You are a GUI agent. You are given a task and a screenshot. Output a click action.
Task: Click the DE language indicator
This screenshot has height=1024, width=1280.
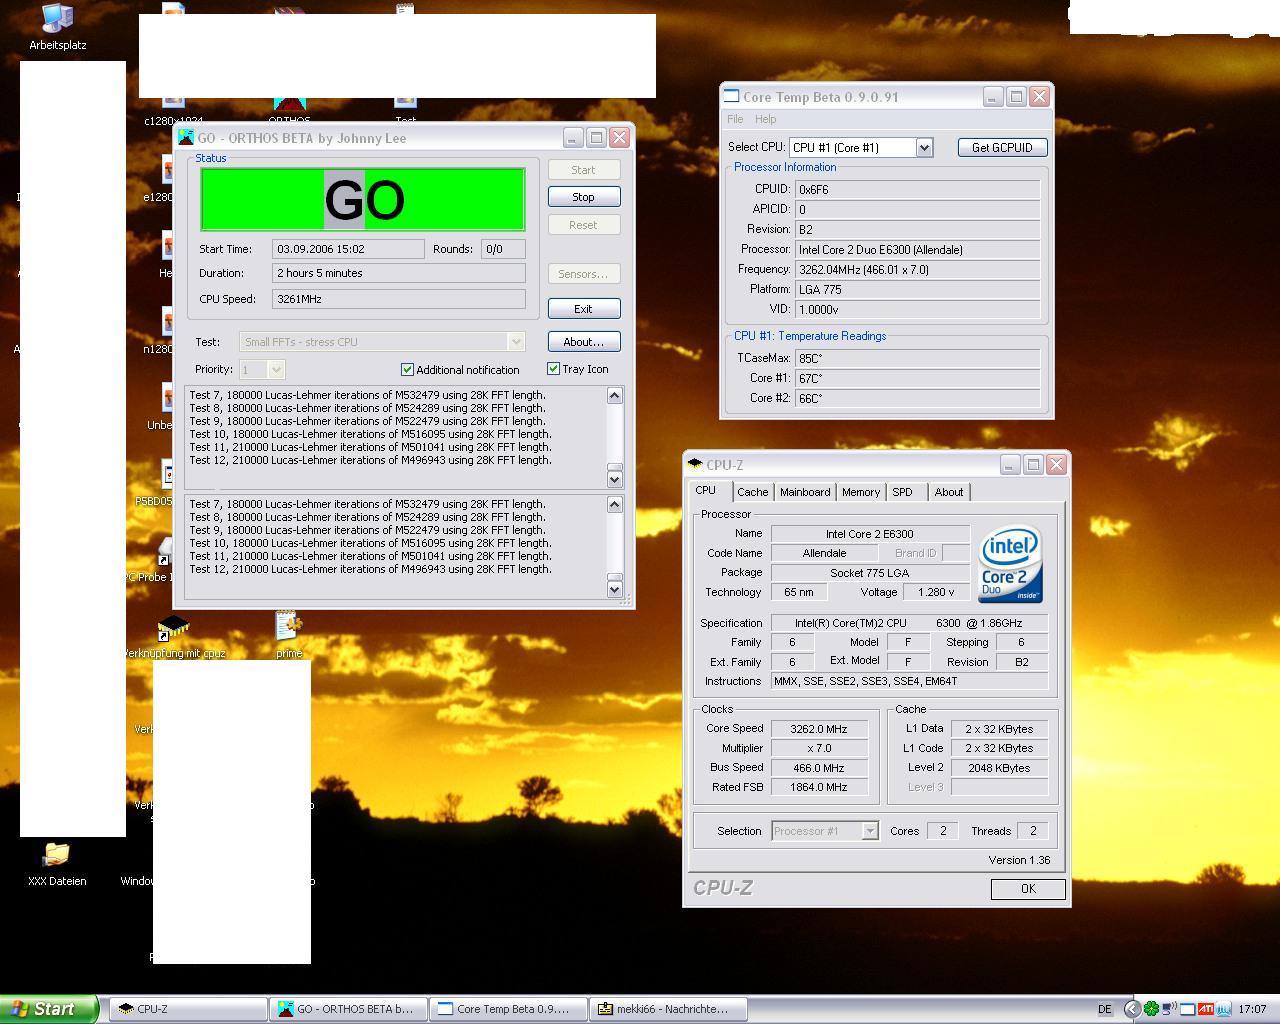pyautogui.click(x=1105, y=1009)
